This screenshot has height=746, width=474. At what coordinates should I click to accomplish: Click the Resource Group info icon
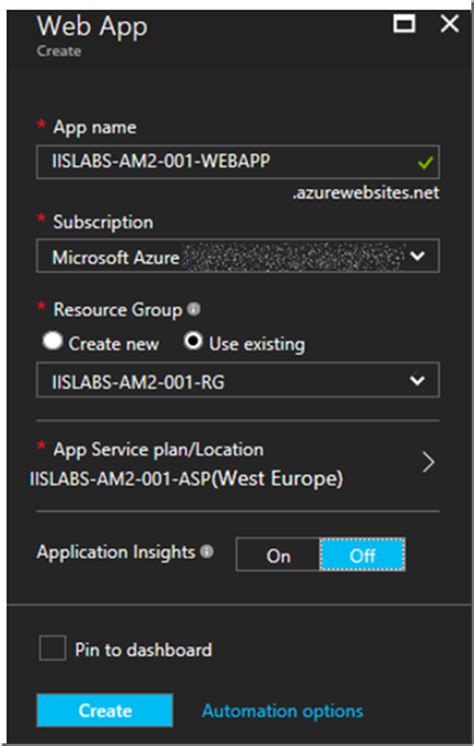click(x=193, y=310)
